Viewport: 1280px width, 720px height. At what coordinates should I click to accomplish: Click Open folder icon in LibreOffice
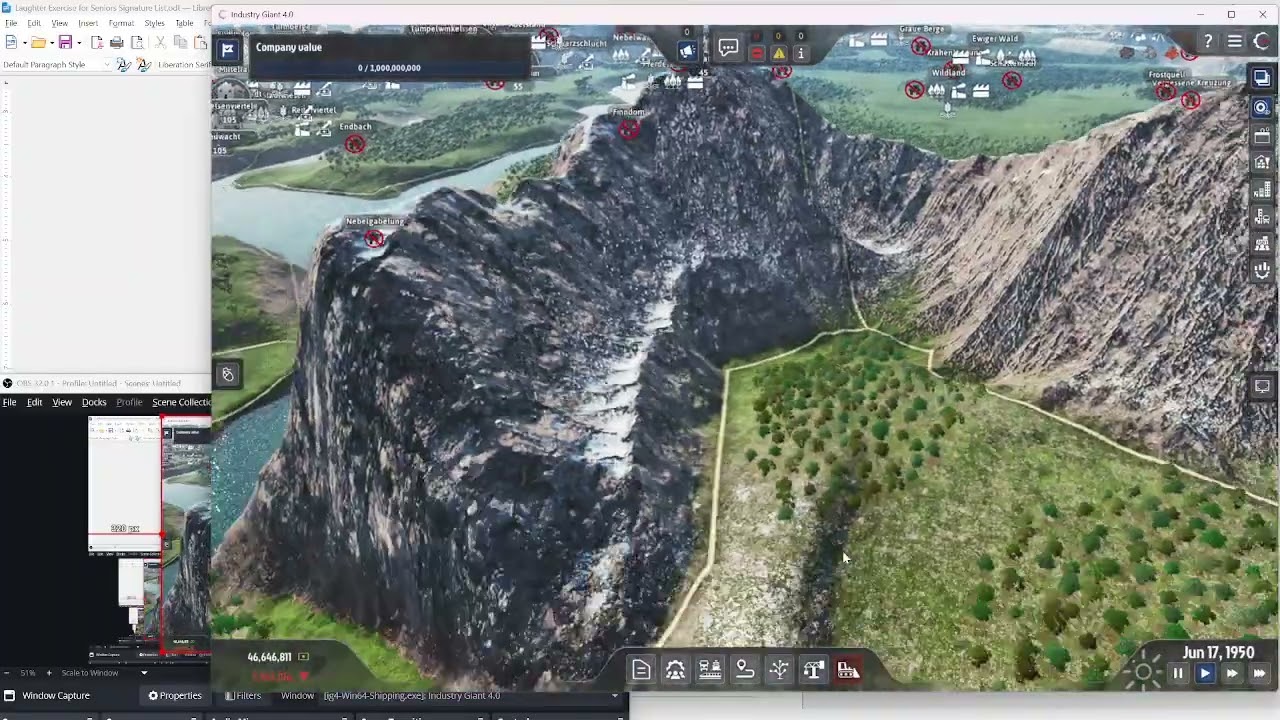(x=38, y=42)
